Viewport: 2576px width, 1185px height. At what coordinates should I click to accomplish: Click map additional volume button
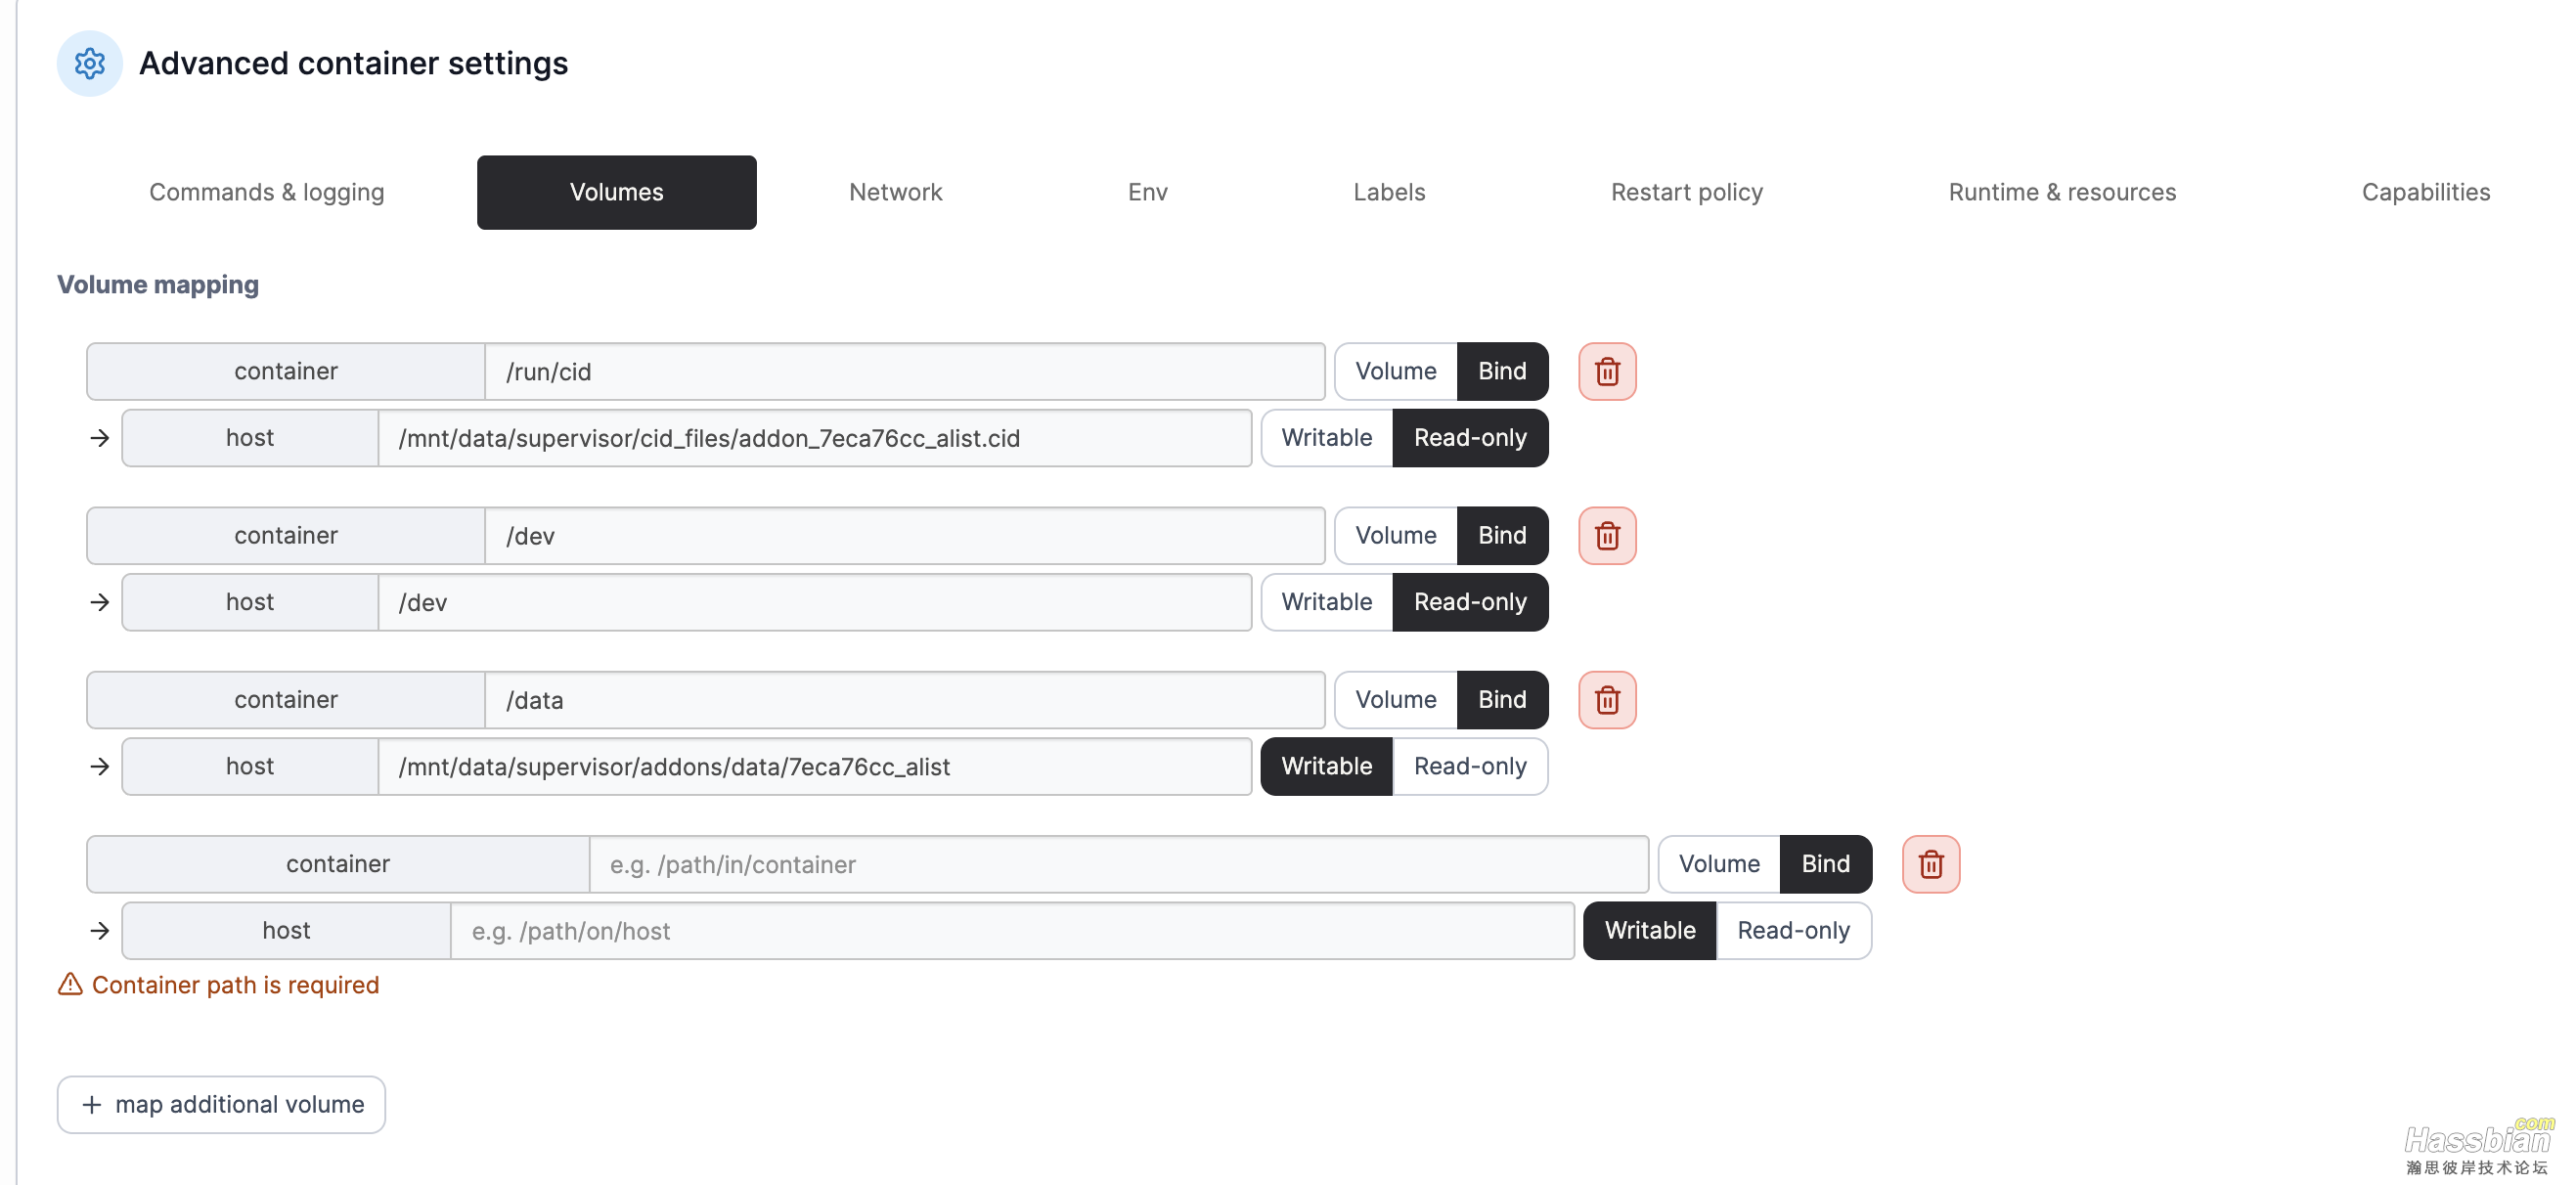point(221,1103)
